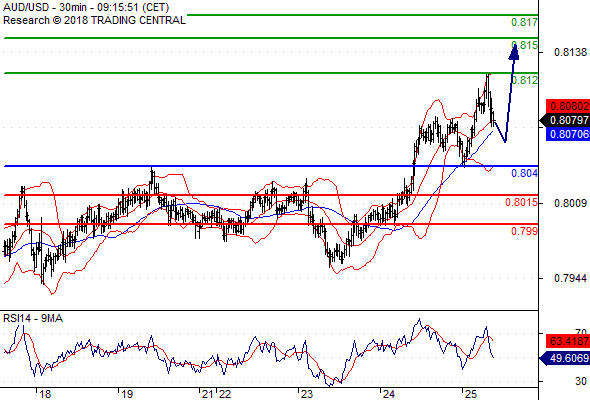
Task: Select the red 0.799 support label
Action: pos(524,231)
